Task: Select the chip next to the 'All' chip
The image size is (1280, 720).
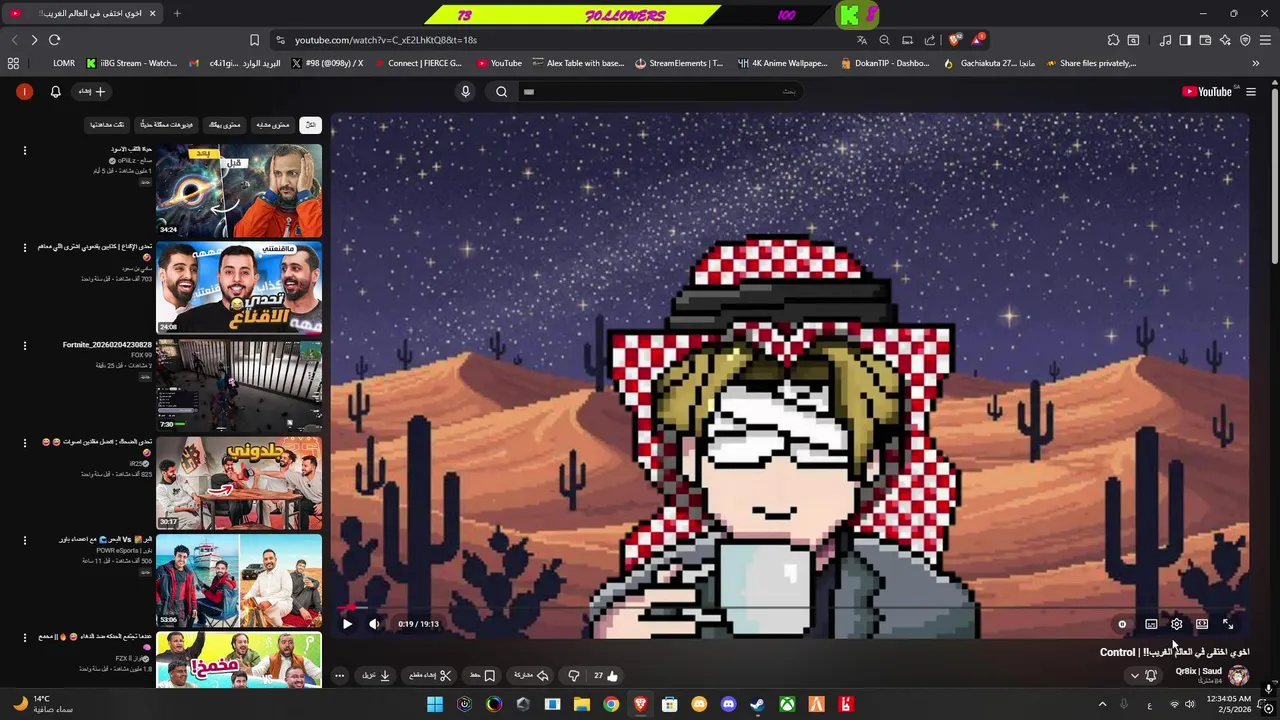Action: click(272, 125)
